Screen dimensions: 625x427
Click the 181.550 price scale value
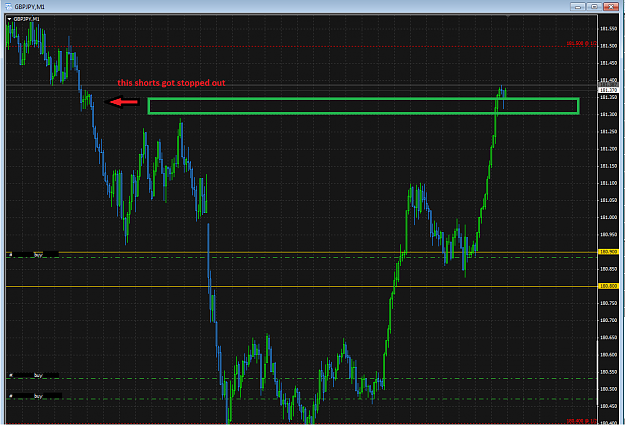pyautogui.click(x=609, y=29)
